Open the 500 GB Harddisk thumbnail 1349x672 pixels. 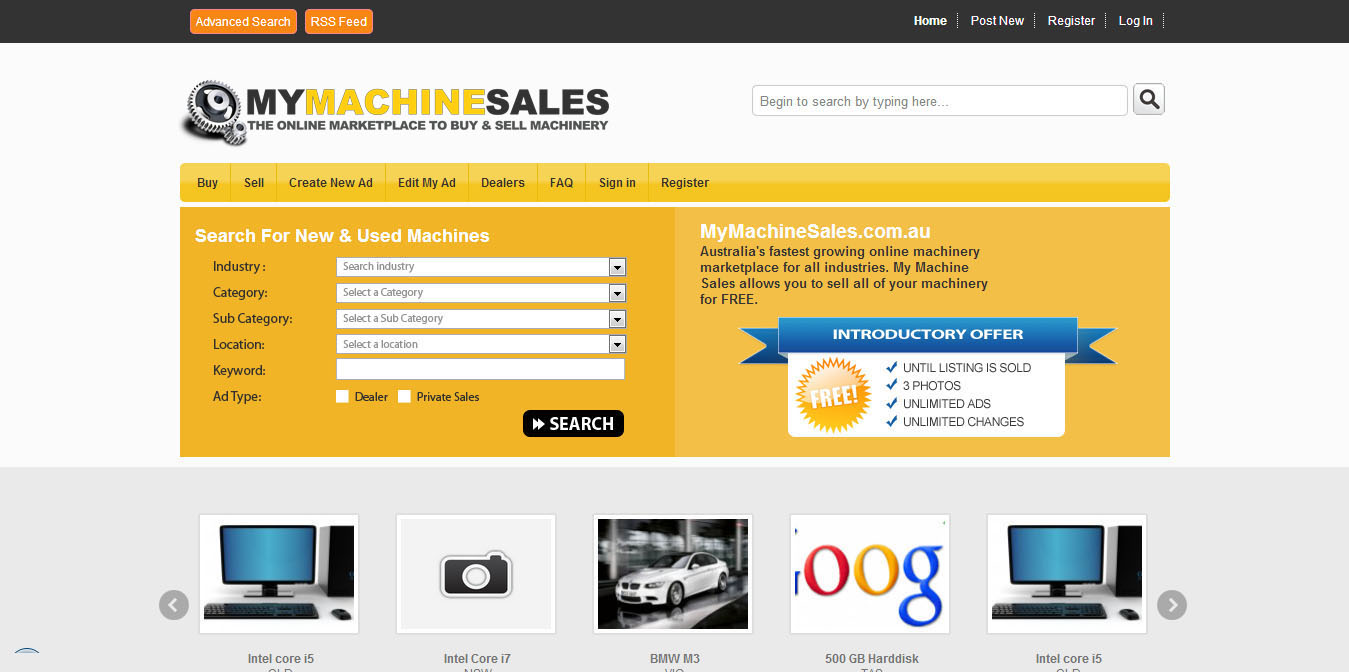870,574
